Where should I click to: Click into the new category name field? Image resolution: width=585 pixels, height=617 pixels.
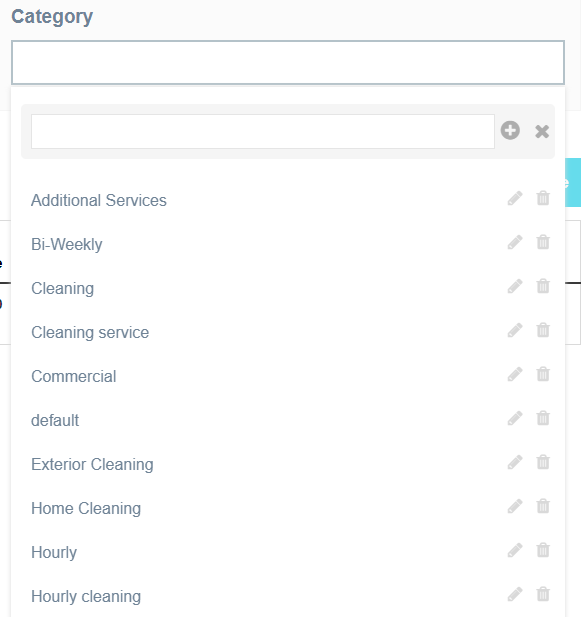click(263, 131)
